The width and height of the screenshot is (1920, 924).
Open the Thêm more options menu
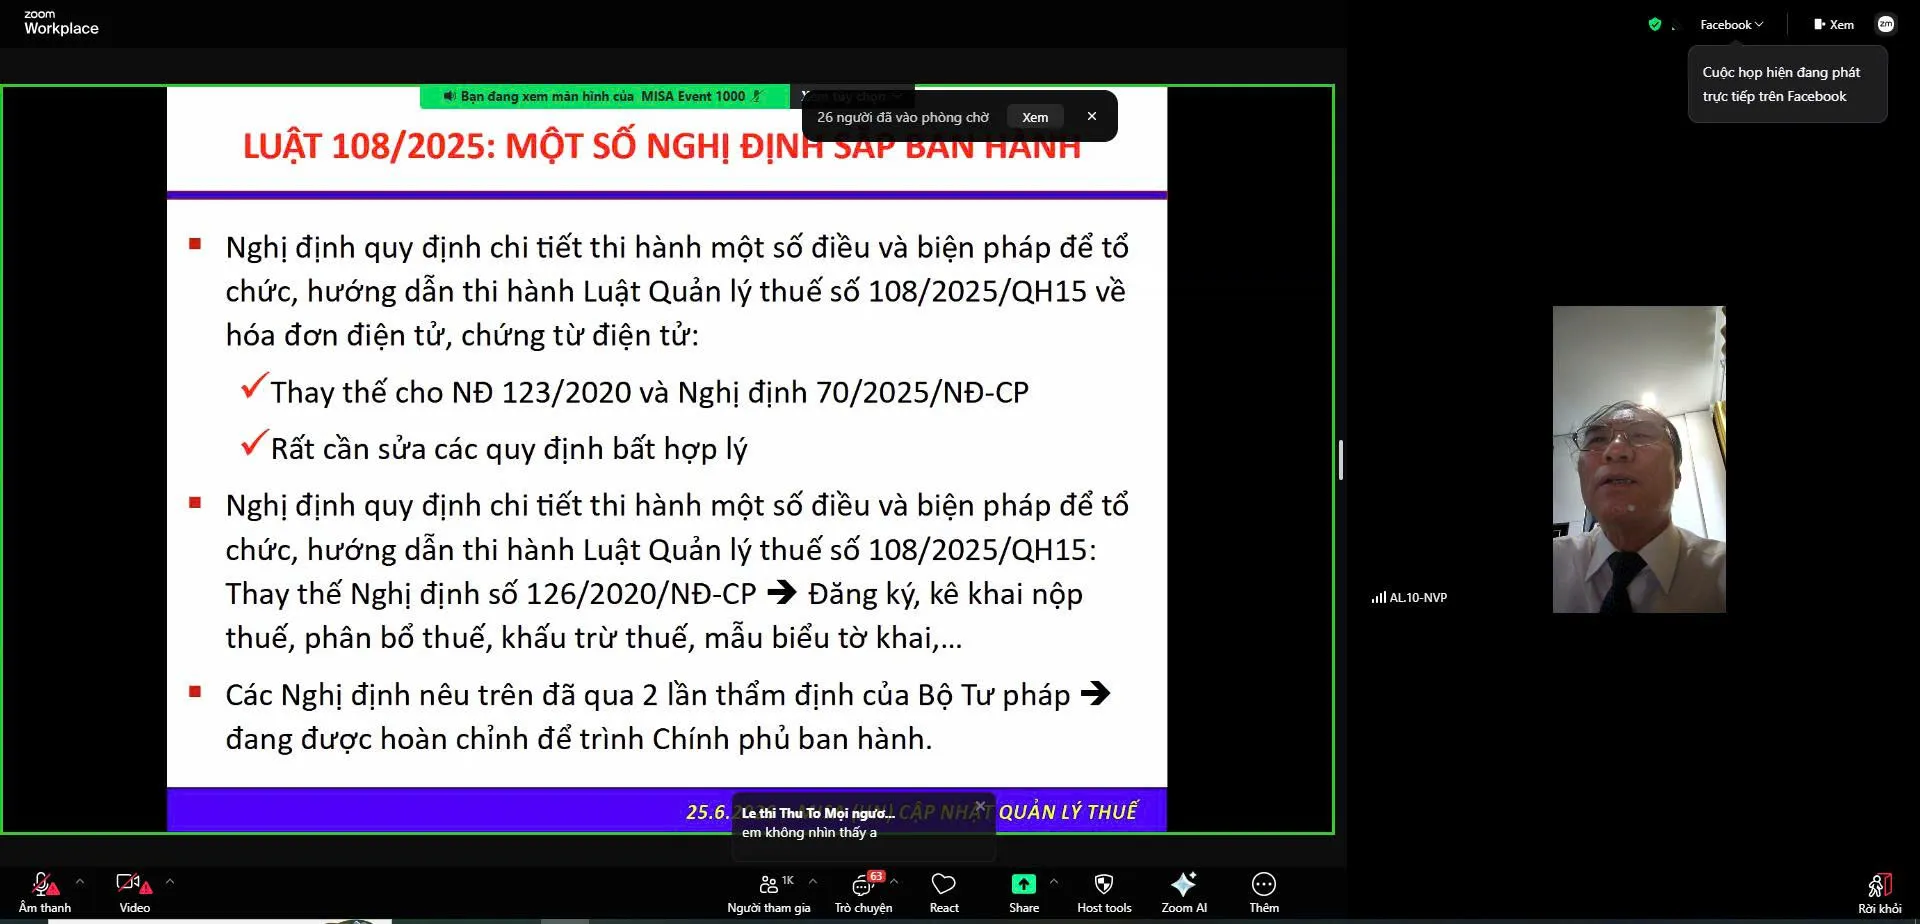(1264, 884)
